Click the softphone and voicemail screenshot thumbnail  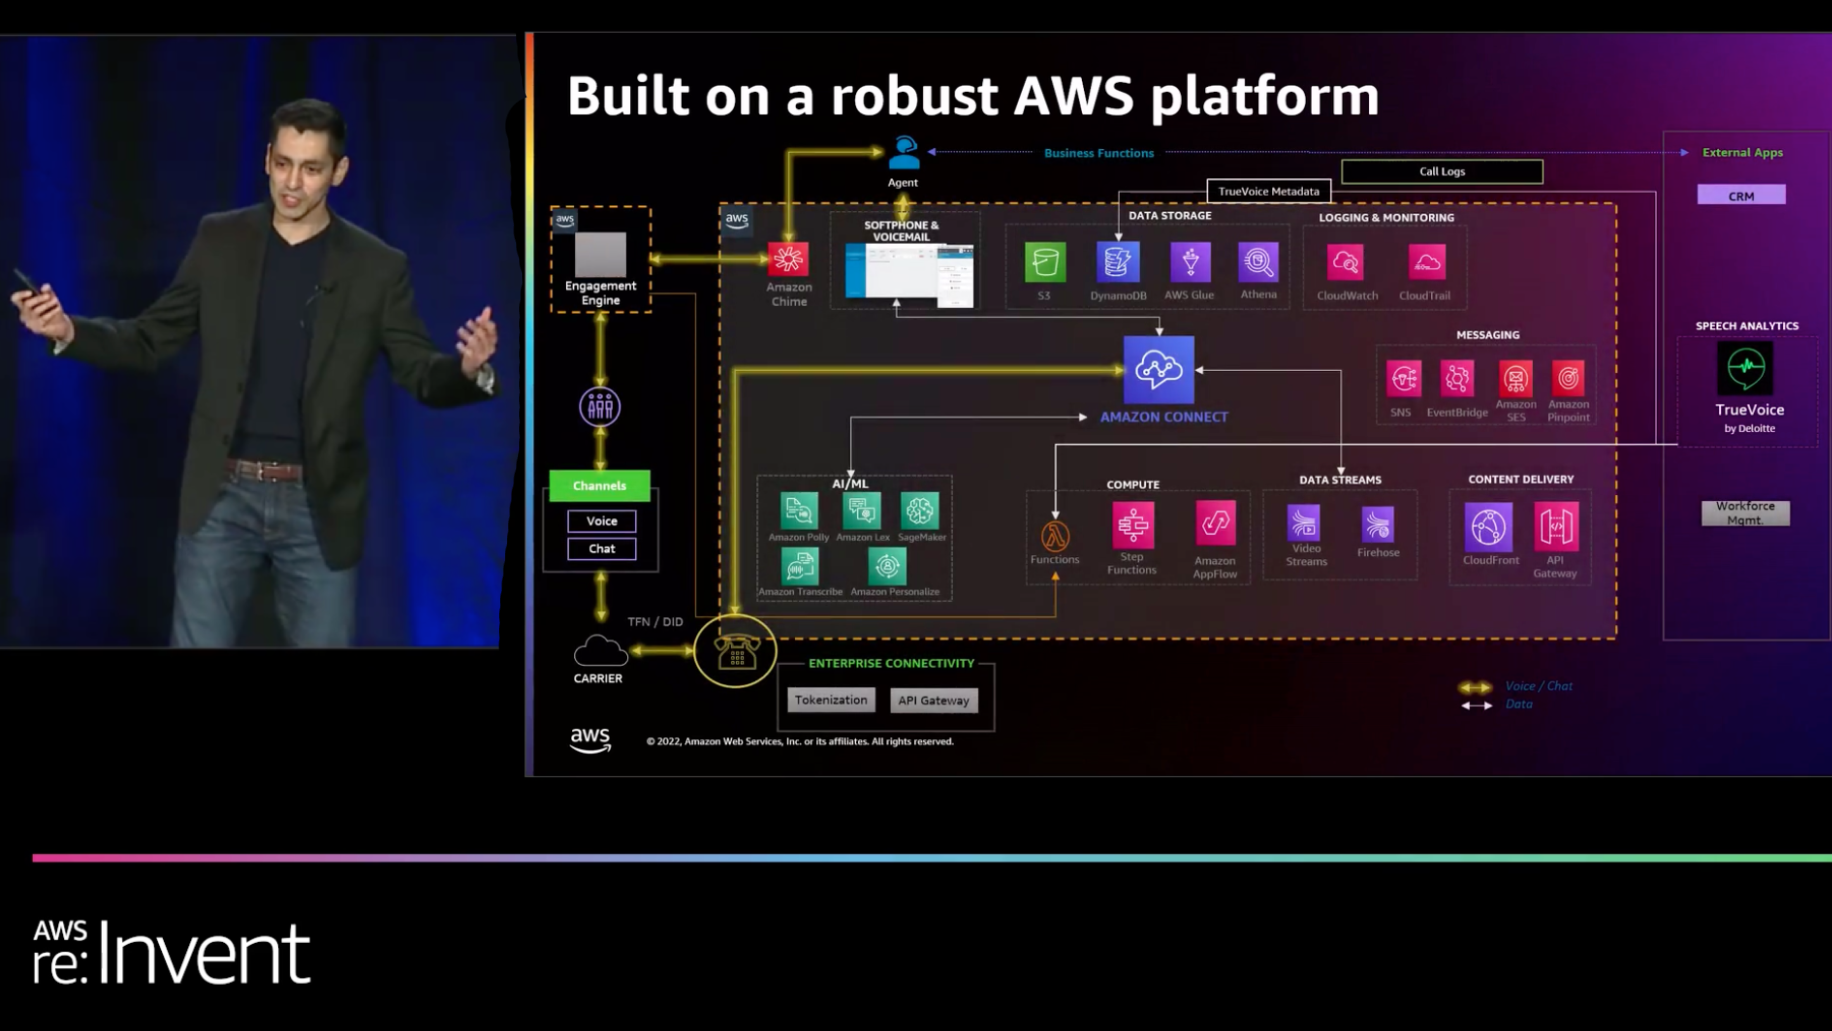pyautogui.click(x=909, y=276)
